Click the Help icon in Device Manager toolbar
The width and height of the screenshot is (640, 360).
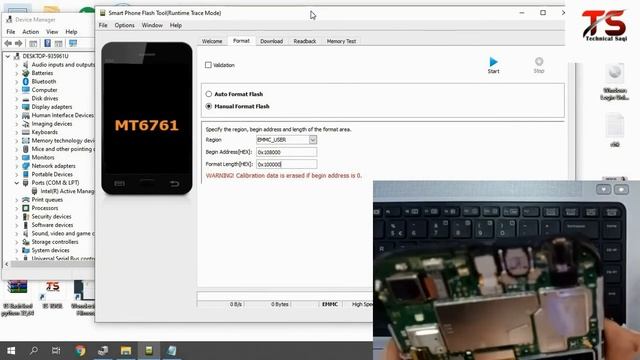[x=47, y=43]
